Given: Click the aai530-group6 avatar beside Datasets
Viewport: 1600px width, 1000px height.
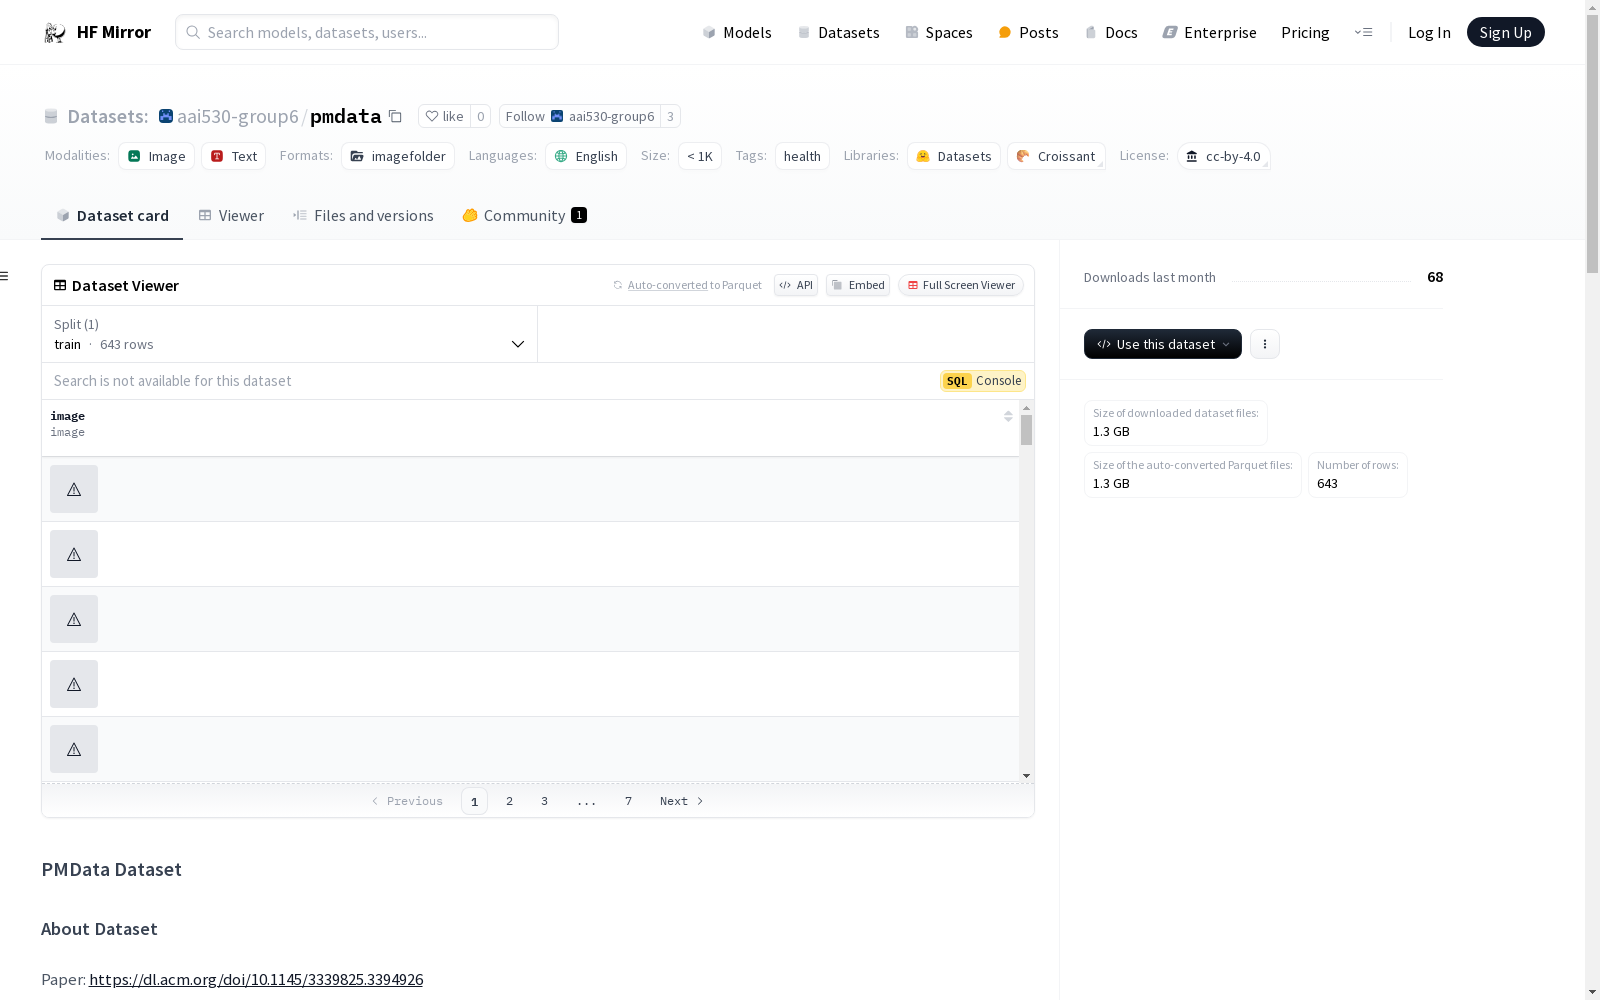Looking at the screenshot, I should (x=166, y=116).
